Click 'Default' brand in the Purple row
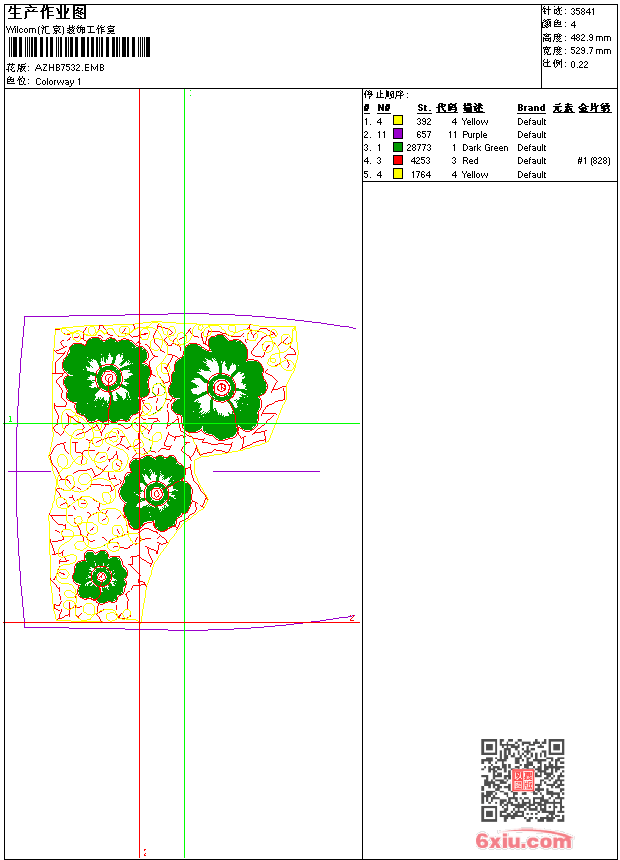This screenshot has height=860, width=620. coord(532,135)
